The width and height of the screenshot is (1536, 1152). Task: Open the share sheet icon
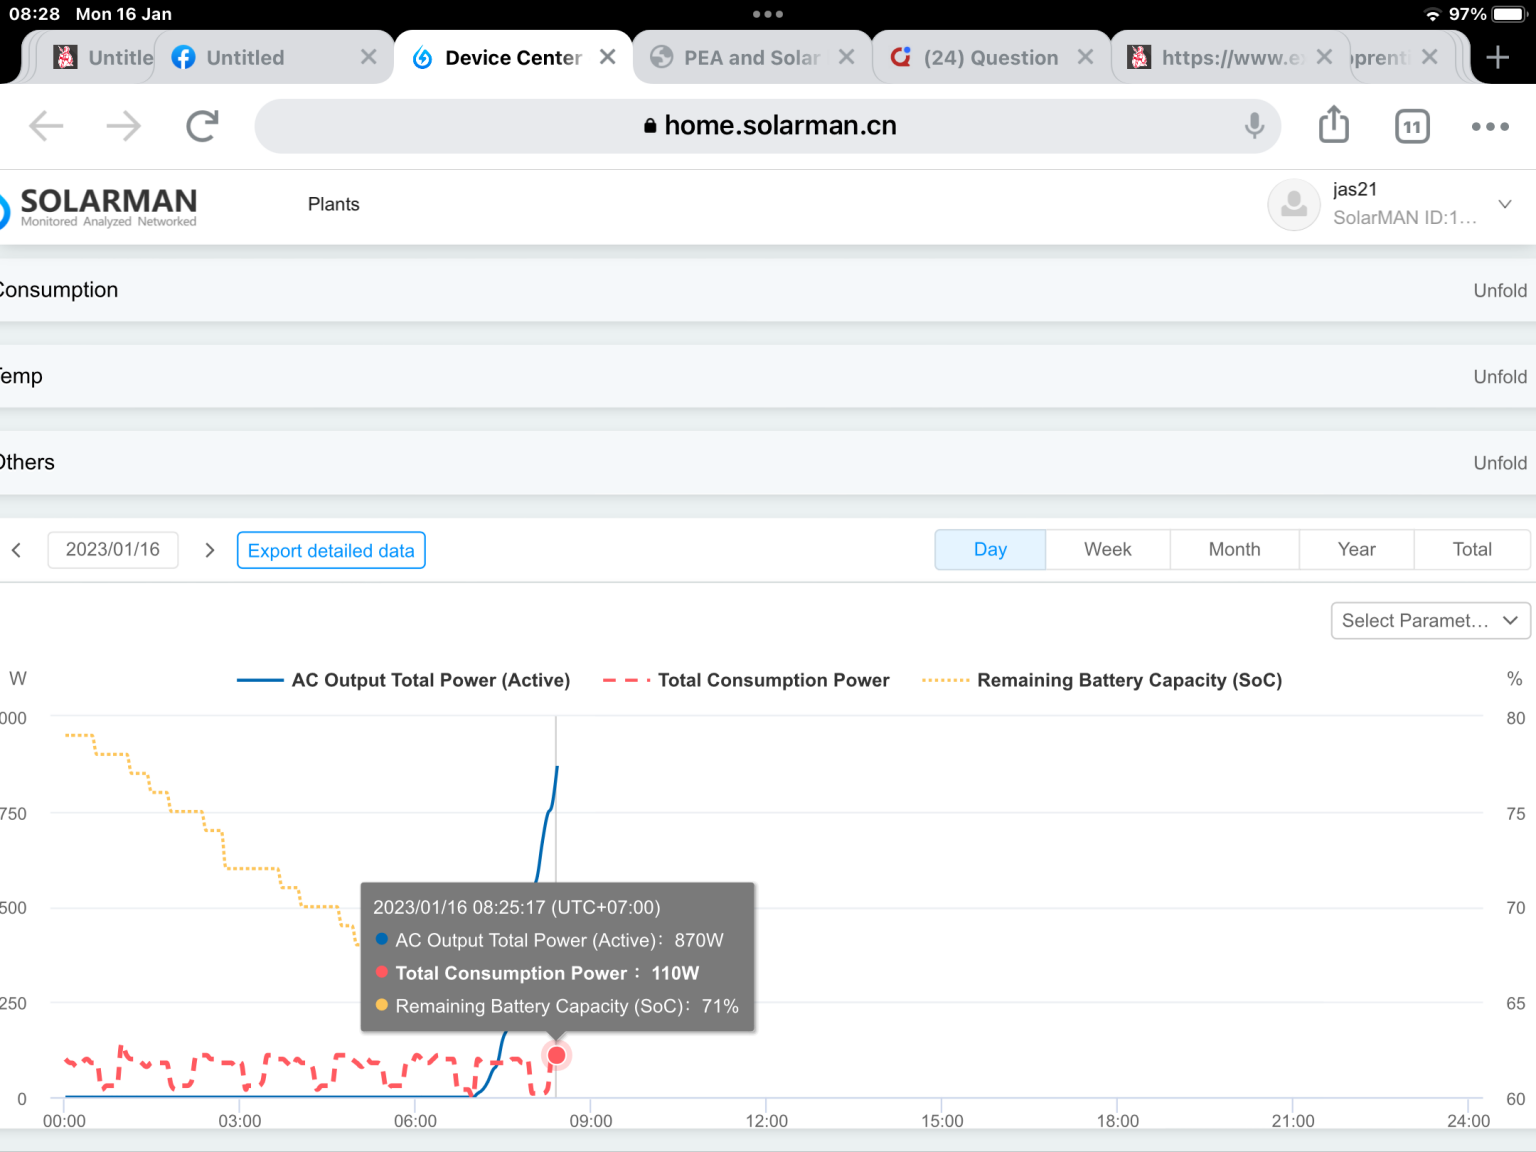[1334, 125]
